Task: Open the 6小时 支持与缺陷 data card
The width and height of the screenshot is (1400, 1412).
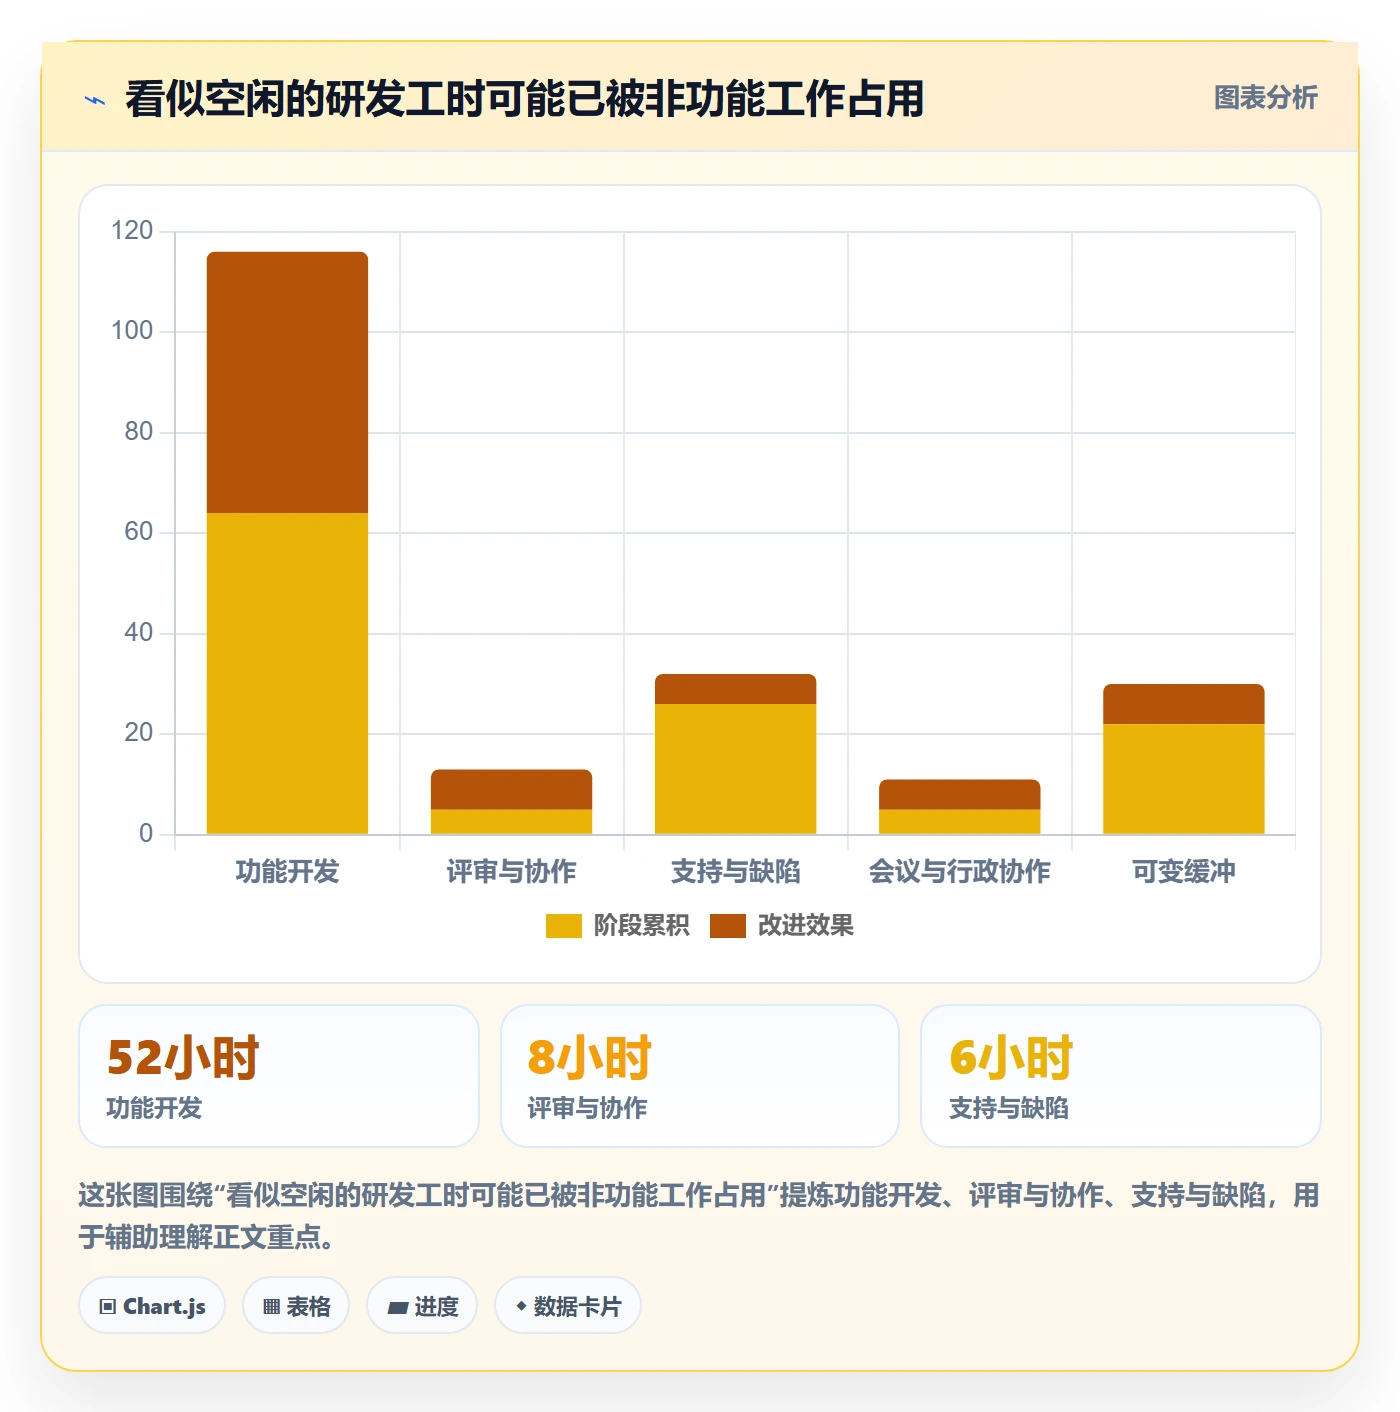Action: [1121, 1076]
